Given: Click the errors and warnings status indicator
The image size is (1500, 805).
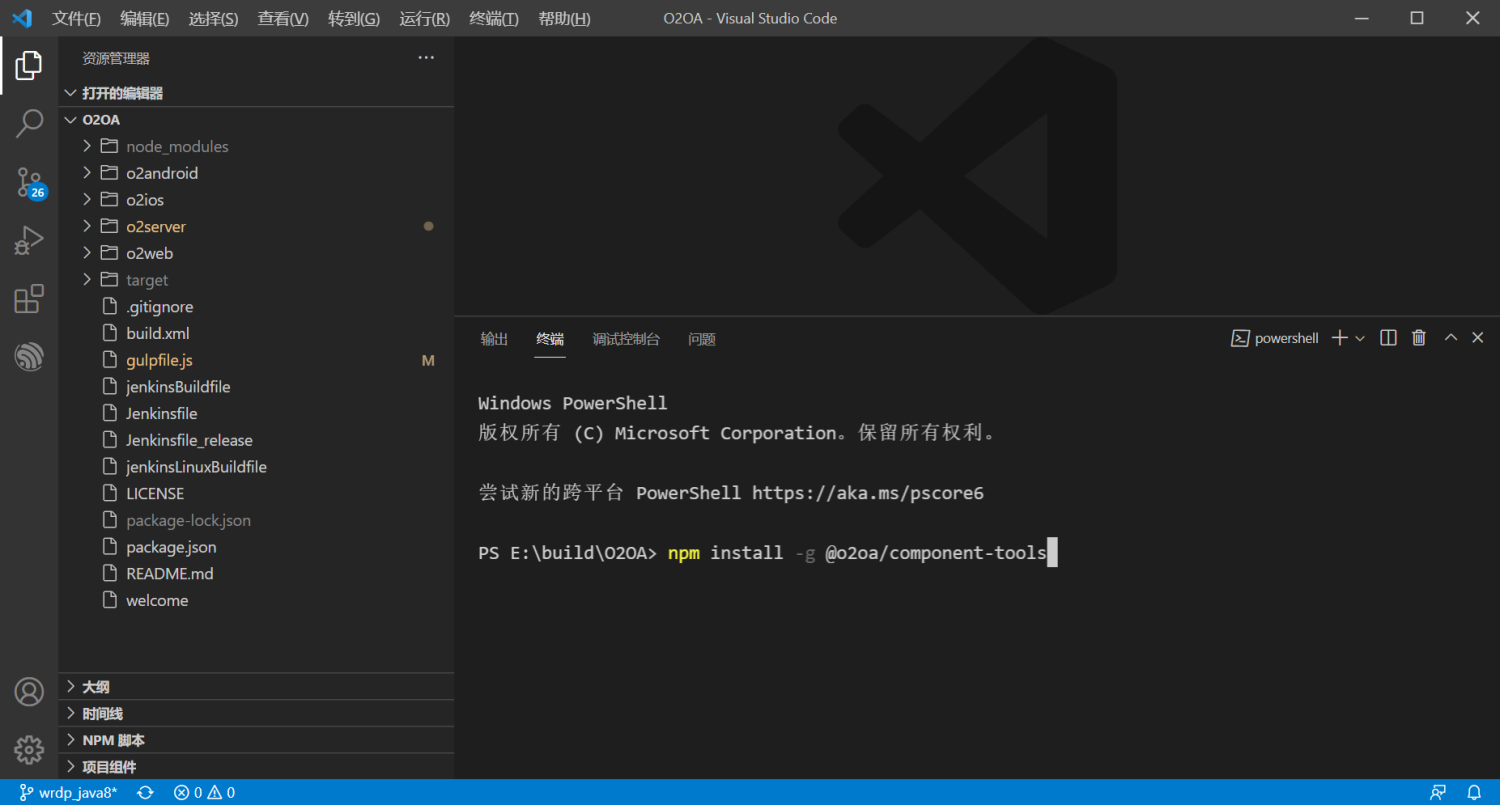Looking at the screenshot, I should click(203, 791).
